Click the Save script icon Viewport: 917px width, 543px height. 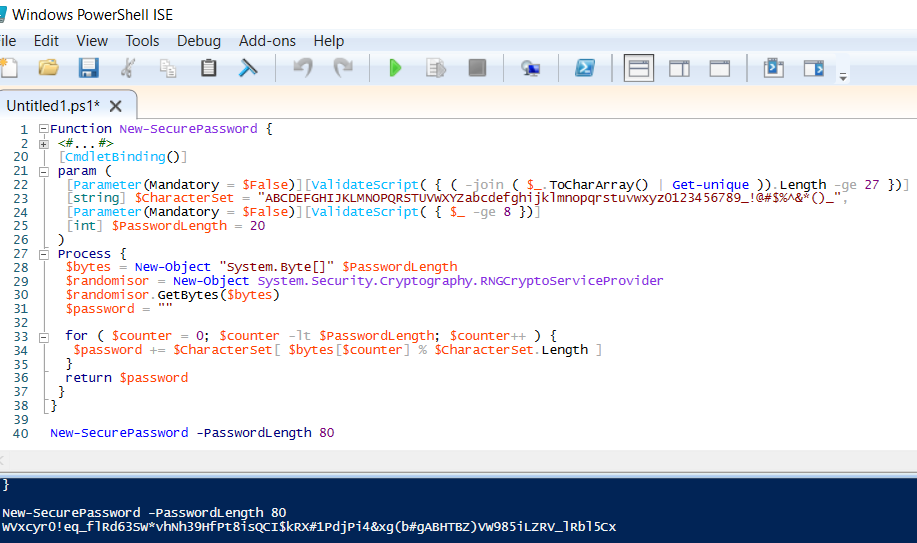(89, 68)
